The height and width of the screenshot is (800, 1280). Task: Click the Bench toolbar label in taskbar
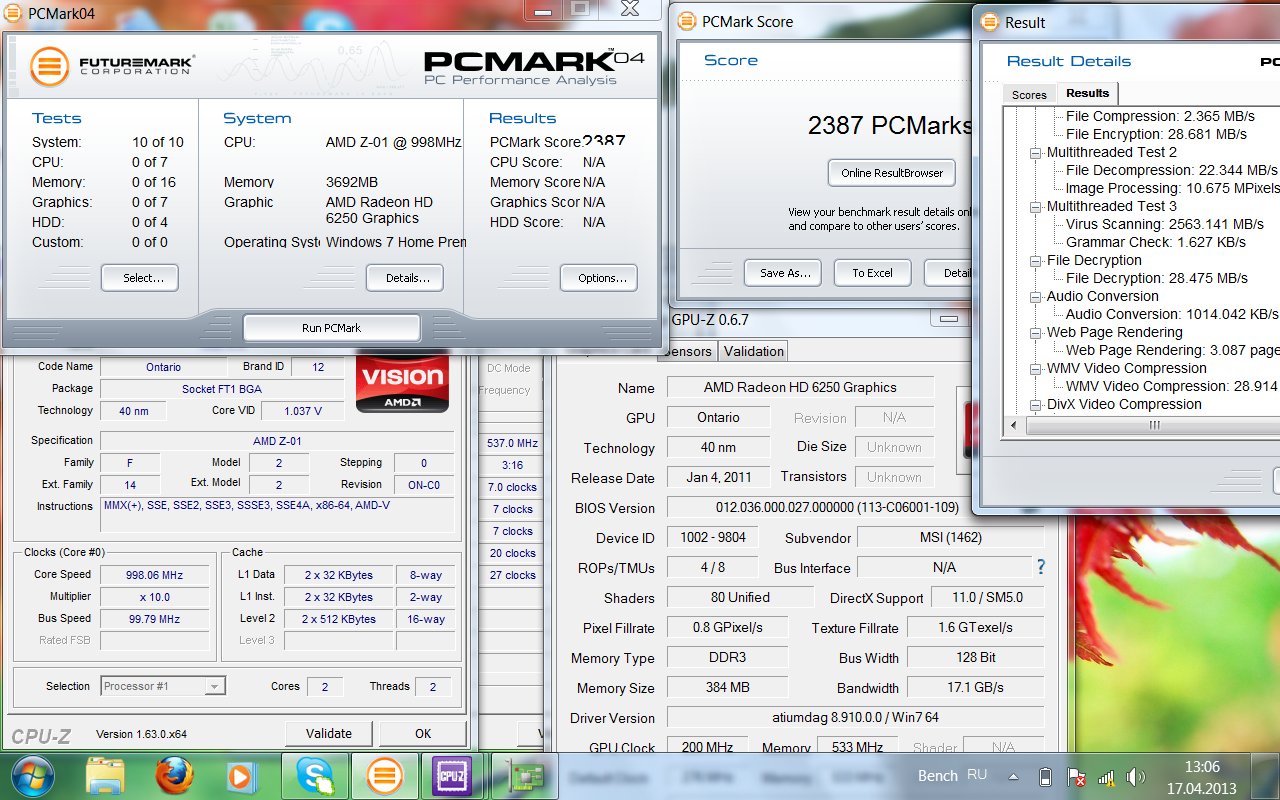(937, 776)
